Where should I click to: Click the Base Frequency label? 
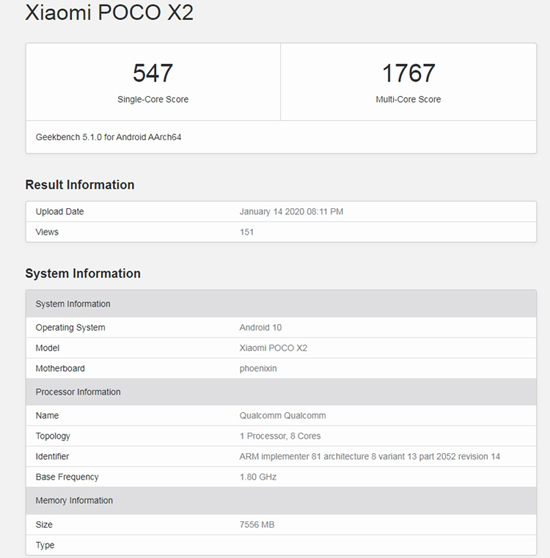(67, 477)
